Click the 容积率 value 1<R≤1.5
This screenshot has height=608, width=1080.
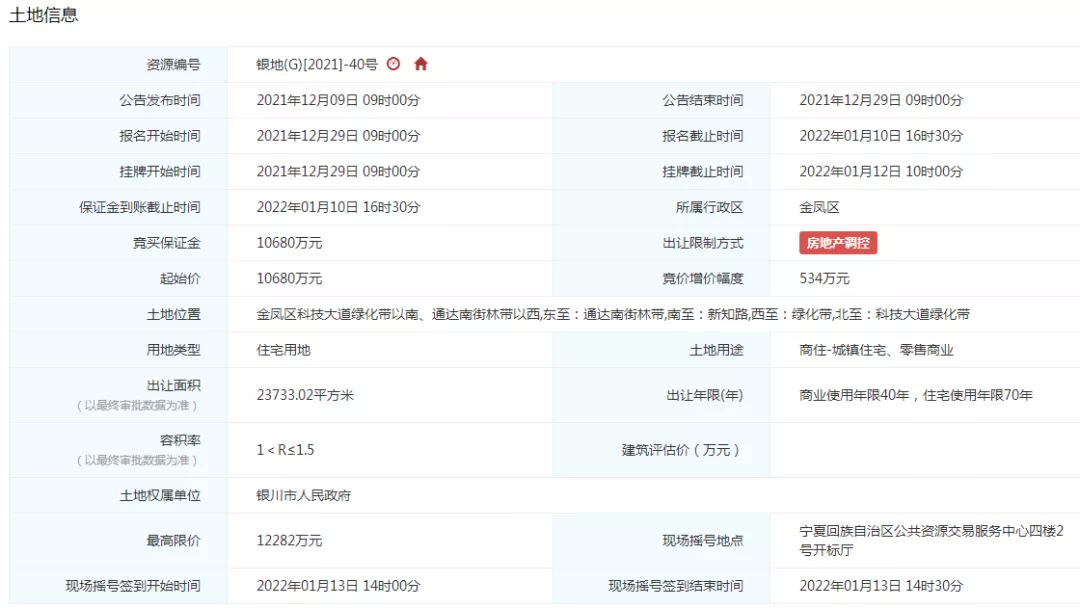coord(285,450)
